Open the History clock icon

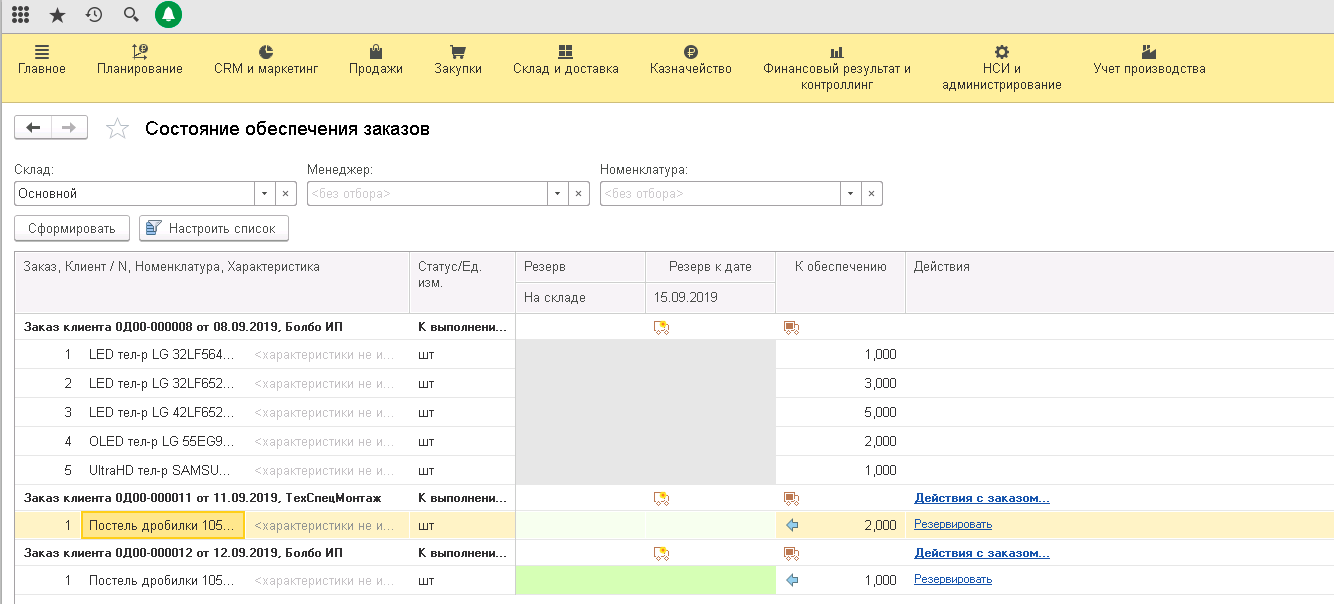pyautogui.click(x=94, y=15)
